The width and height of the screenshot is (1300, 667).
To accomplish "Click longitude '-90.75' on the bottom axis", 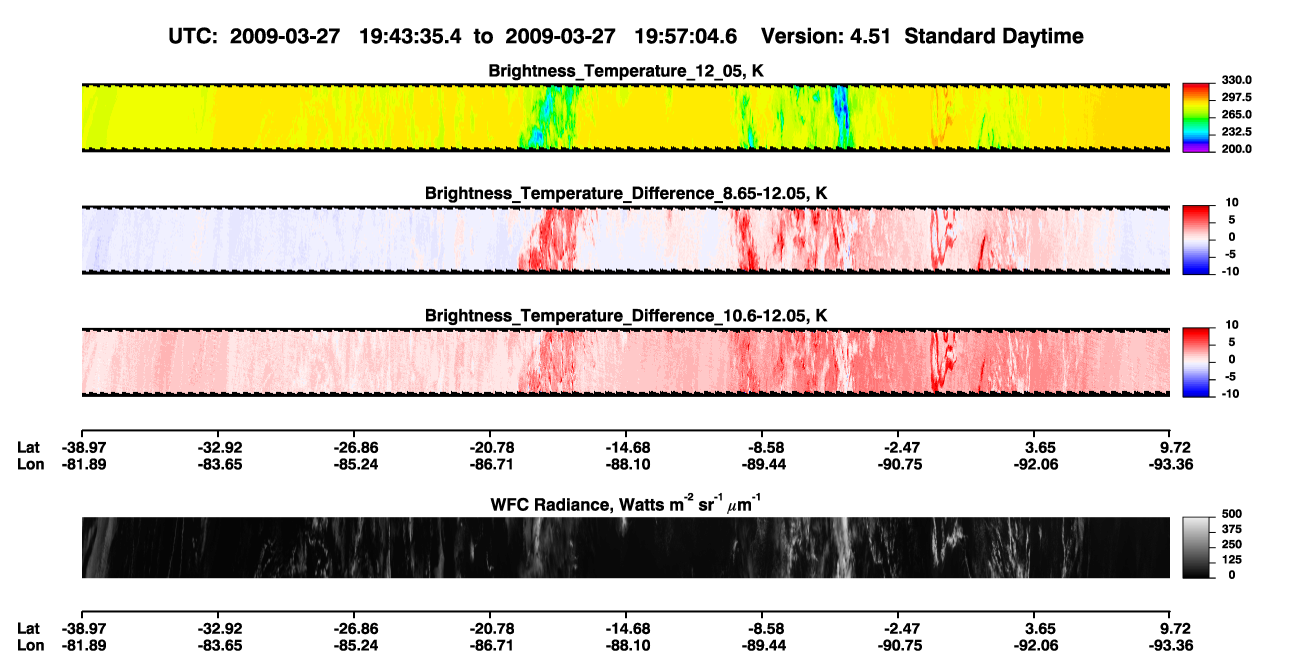I will [x=898, y=645].
